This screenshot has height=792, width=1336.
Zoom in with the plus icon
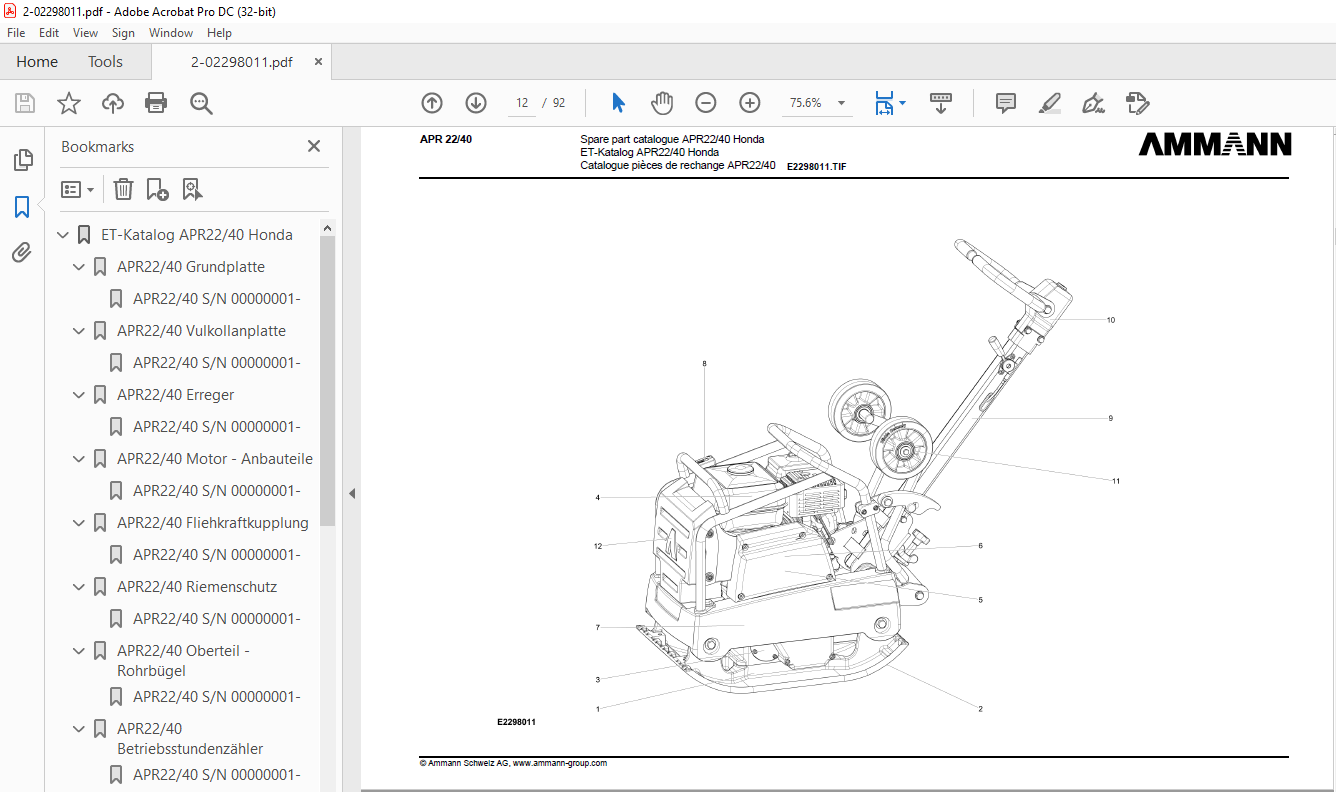(x=750, y=103)
